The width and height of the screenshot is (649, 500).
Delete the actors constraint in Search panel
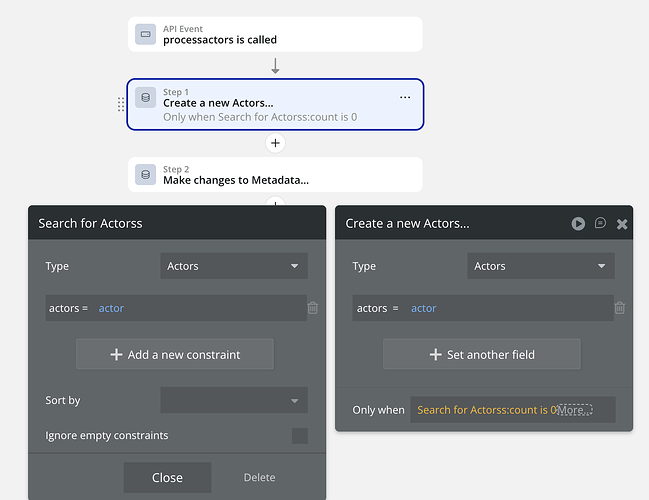click(x=313, y=308)
